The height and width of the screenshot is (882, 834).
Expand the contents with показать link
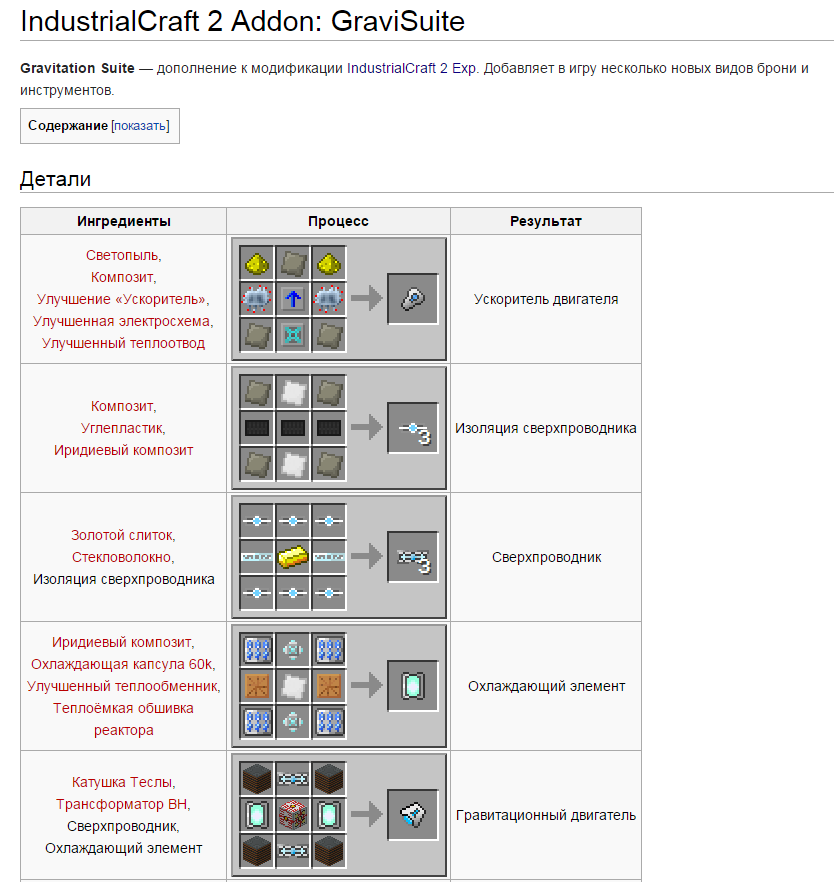pyautogui.click(x=140, y=126)
